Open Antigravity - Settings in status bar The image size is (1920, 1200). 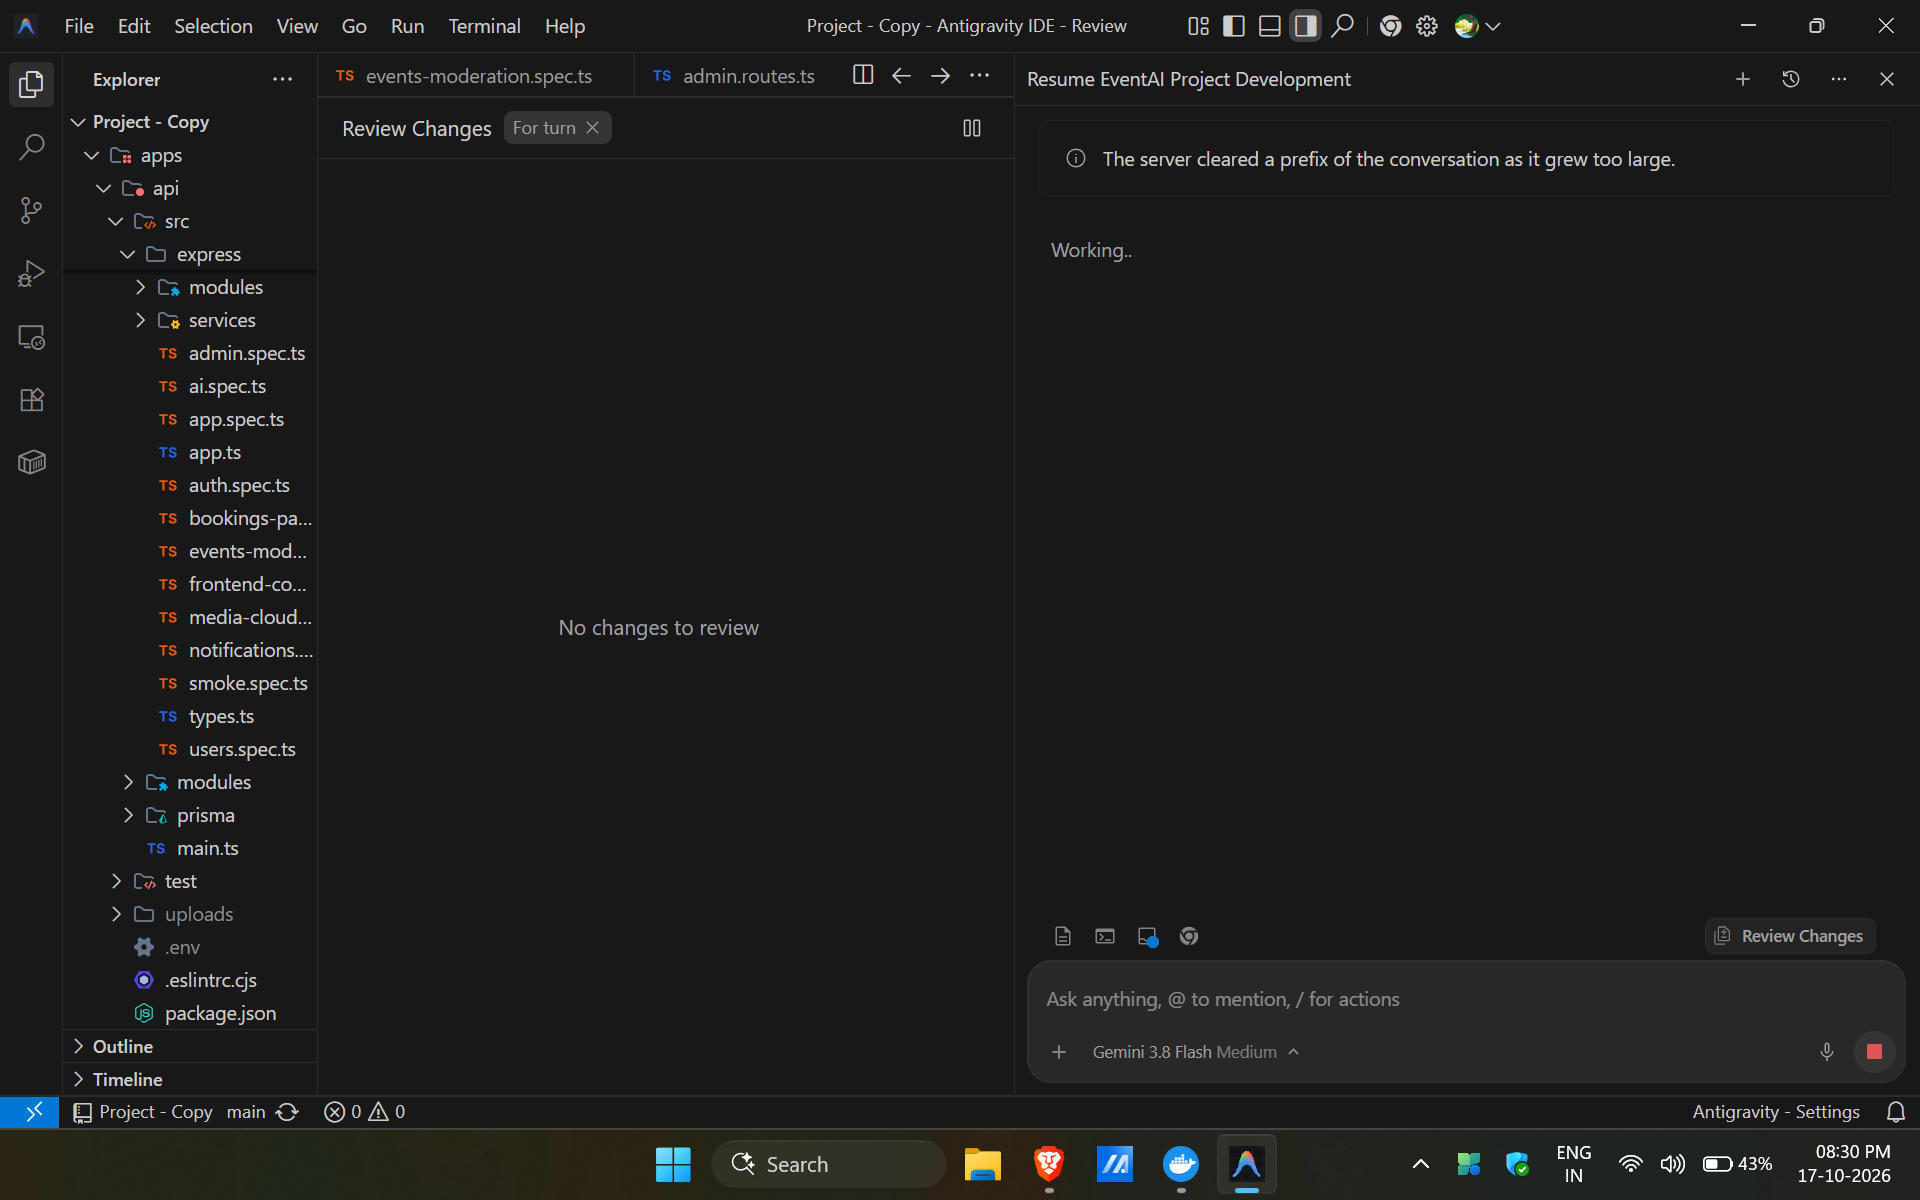click(1776, 1112)
